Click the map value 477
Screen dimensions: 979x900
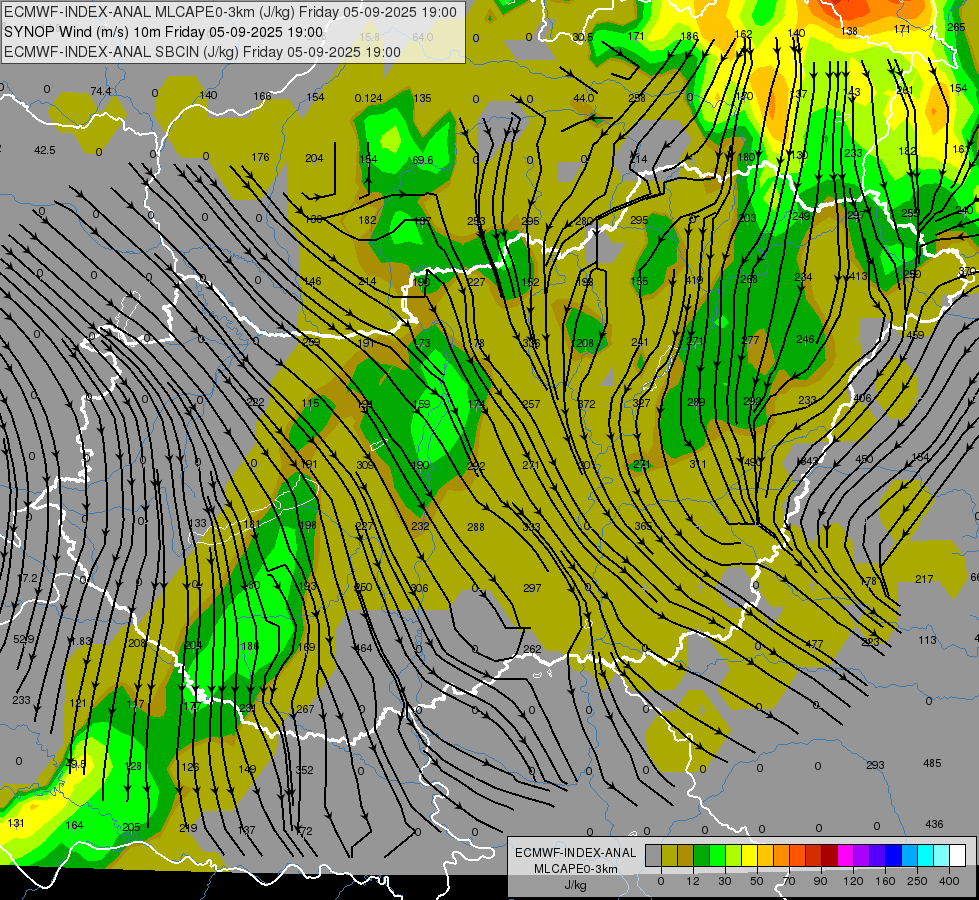(x=814, y=644)
